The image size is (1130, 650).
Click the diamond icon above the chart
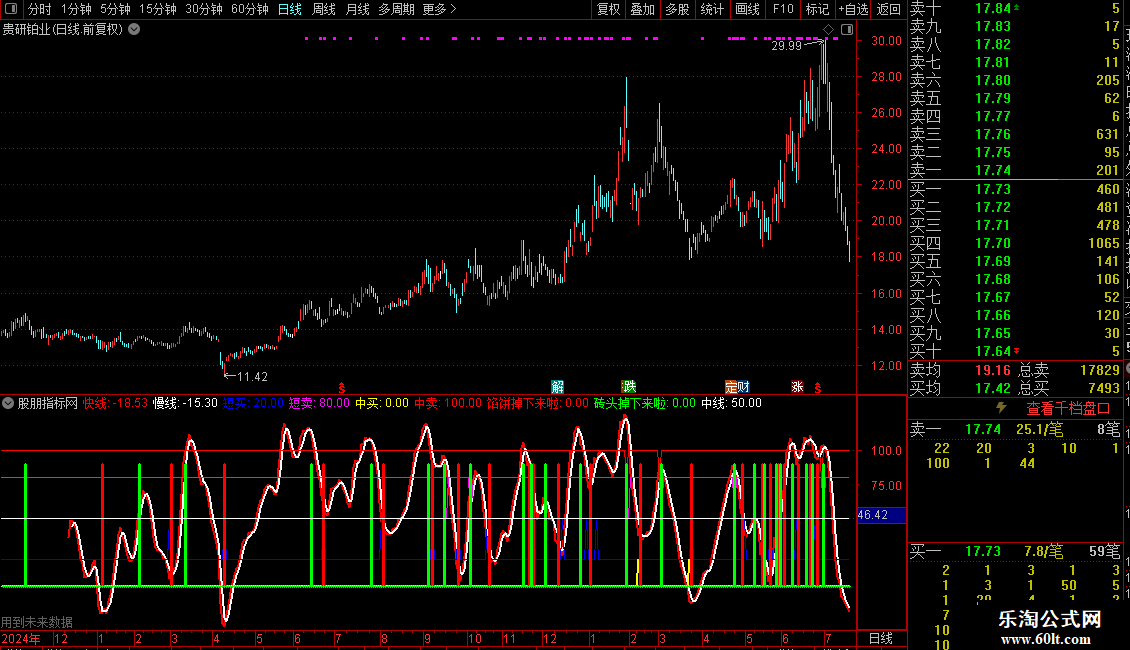point(829,30)
